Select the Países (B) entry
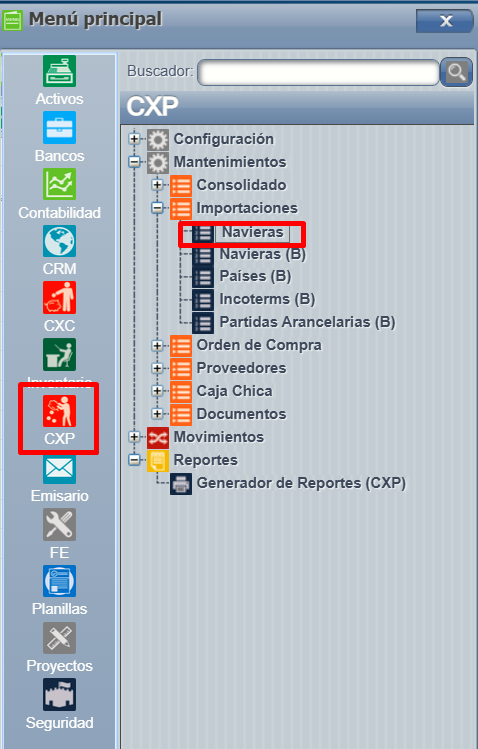Screen dimensions: 478x749 click(x=255, y=277)
